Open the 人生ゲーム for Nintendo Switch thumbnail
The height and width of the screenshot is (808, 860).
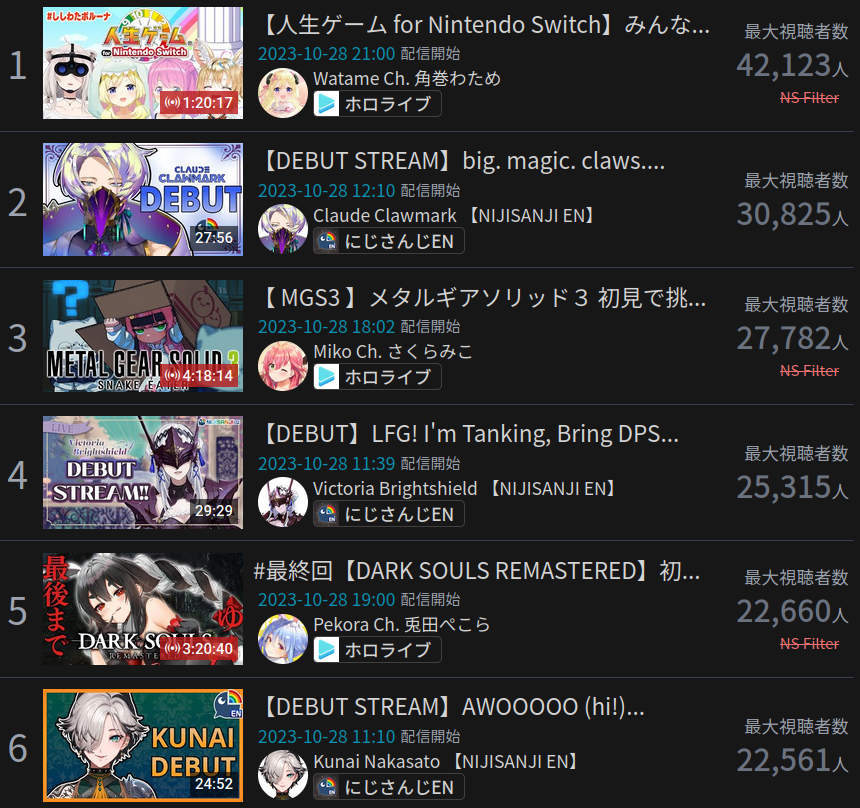pos(143,63)
